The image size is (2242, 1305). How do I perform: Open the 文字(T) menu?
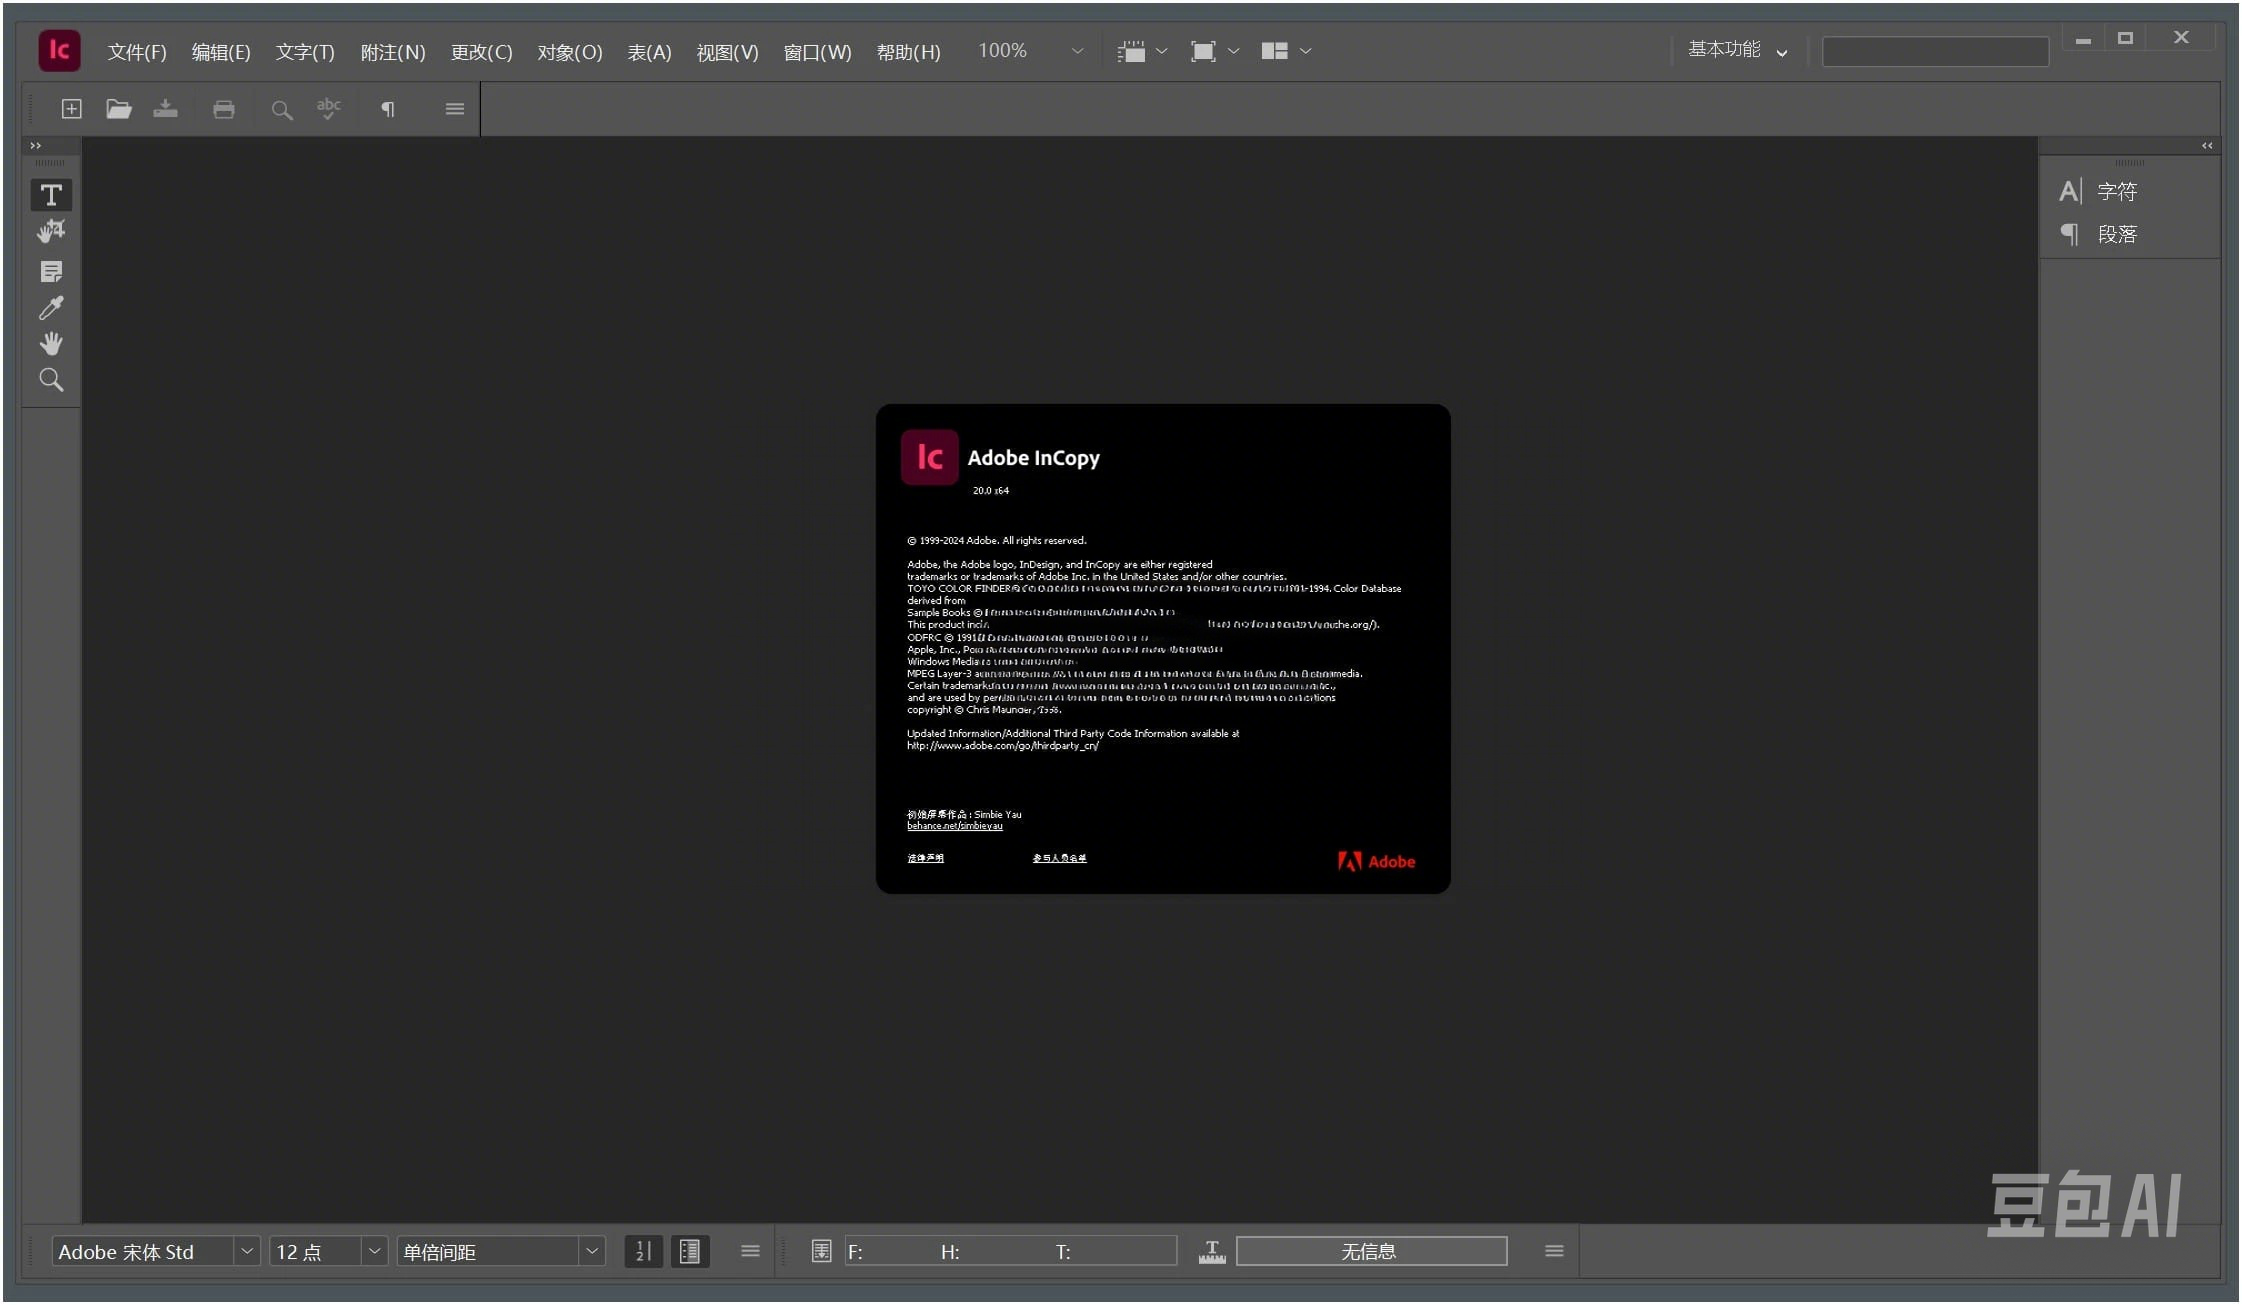[305, 52]
